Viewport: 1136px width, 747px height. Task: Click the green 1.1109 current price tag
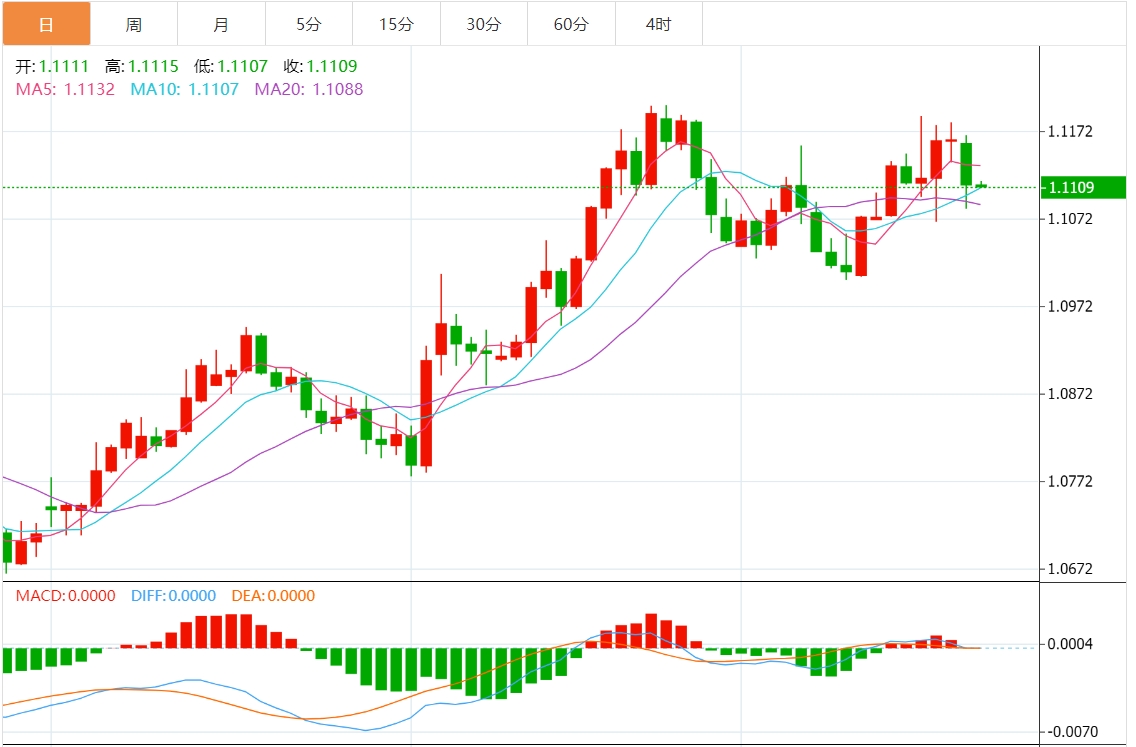[1082, 188]
